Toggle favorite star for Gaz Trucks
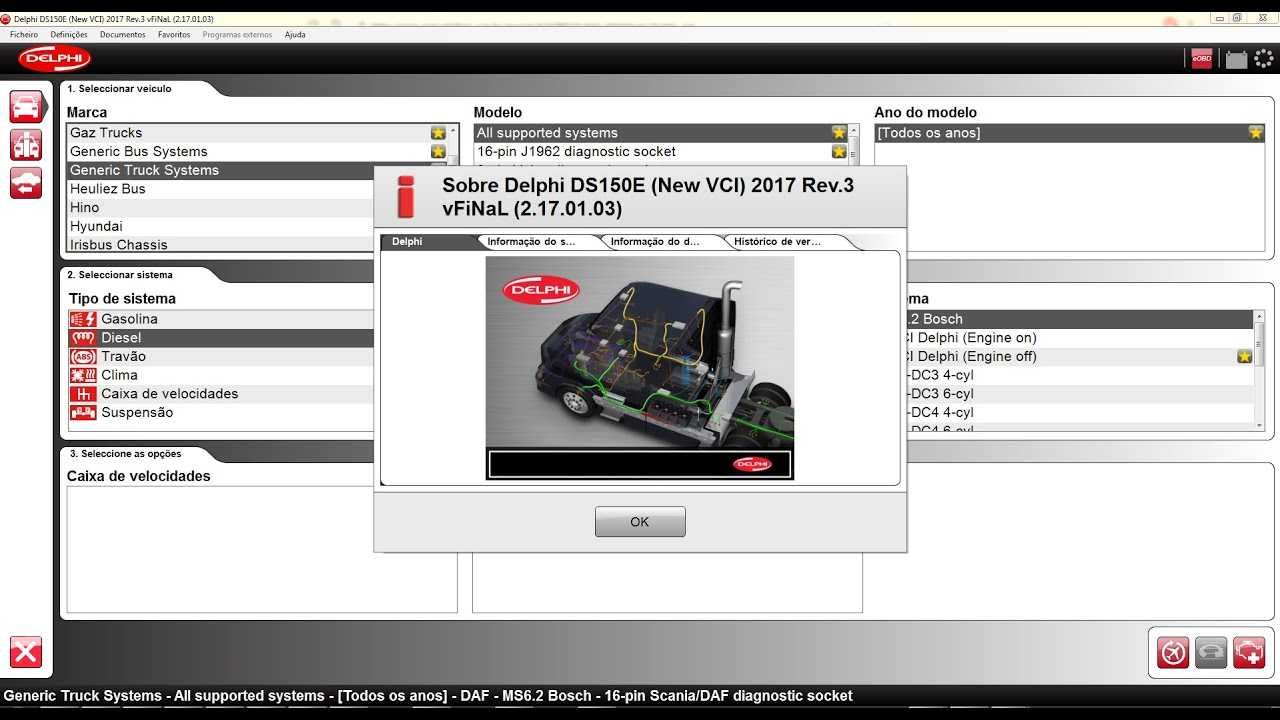This screenshot has height=720, width=1280. click(x=438, y=133)
